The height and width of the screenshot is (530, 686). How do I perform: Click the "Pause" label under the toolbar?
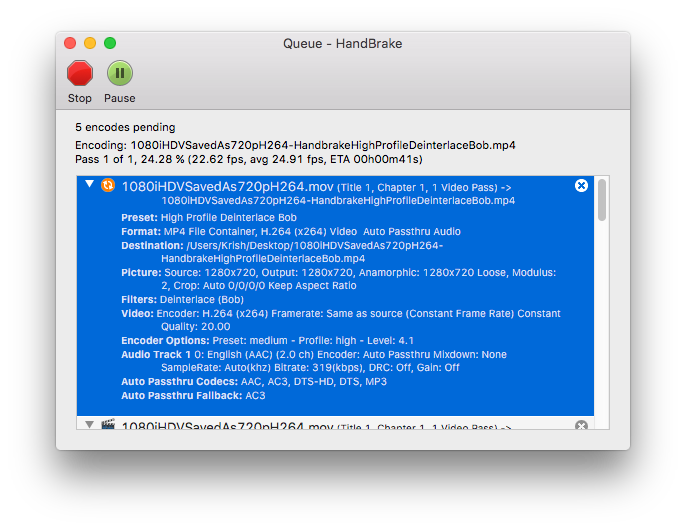119,98
